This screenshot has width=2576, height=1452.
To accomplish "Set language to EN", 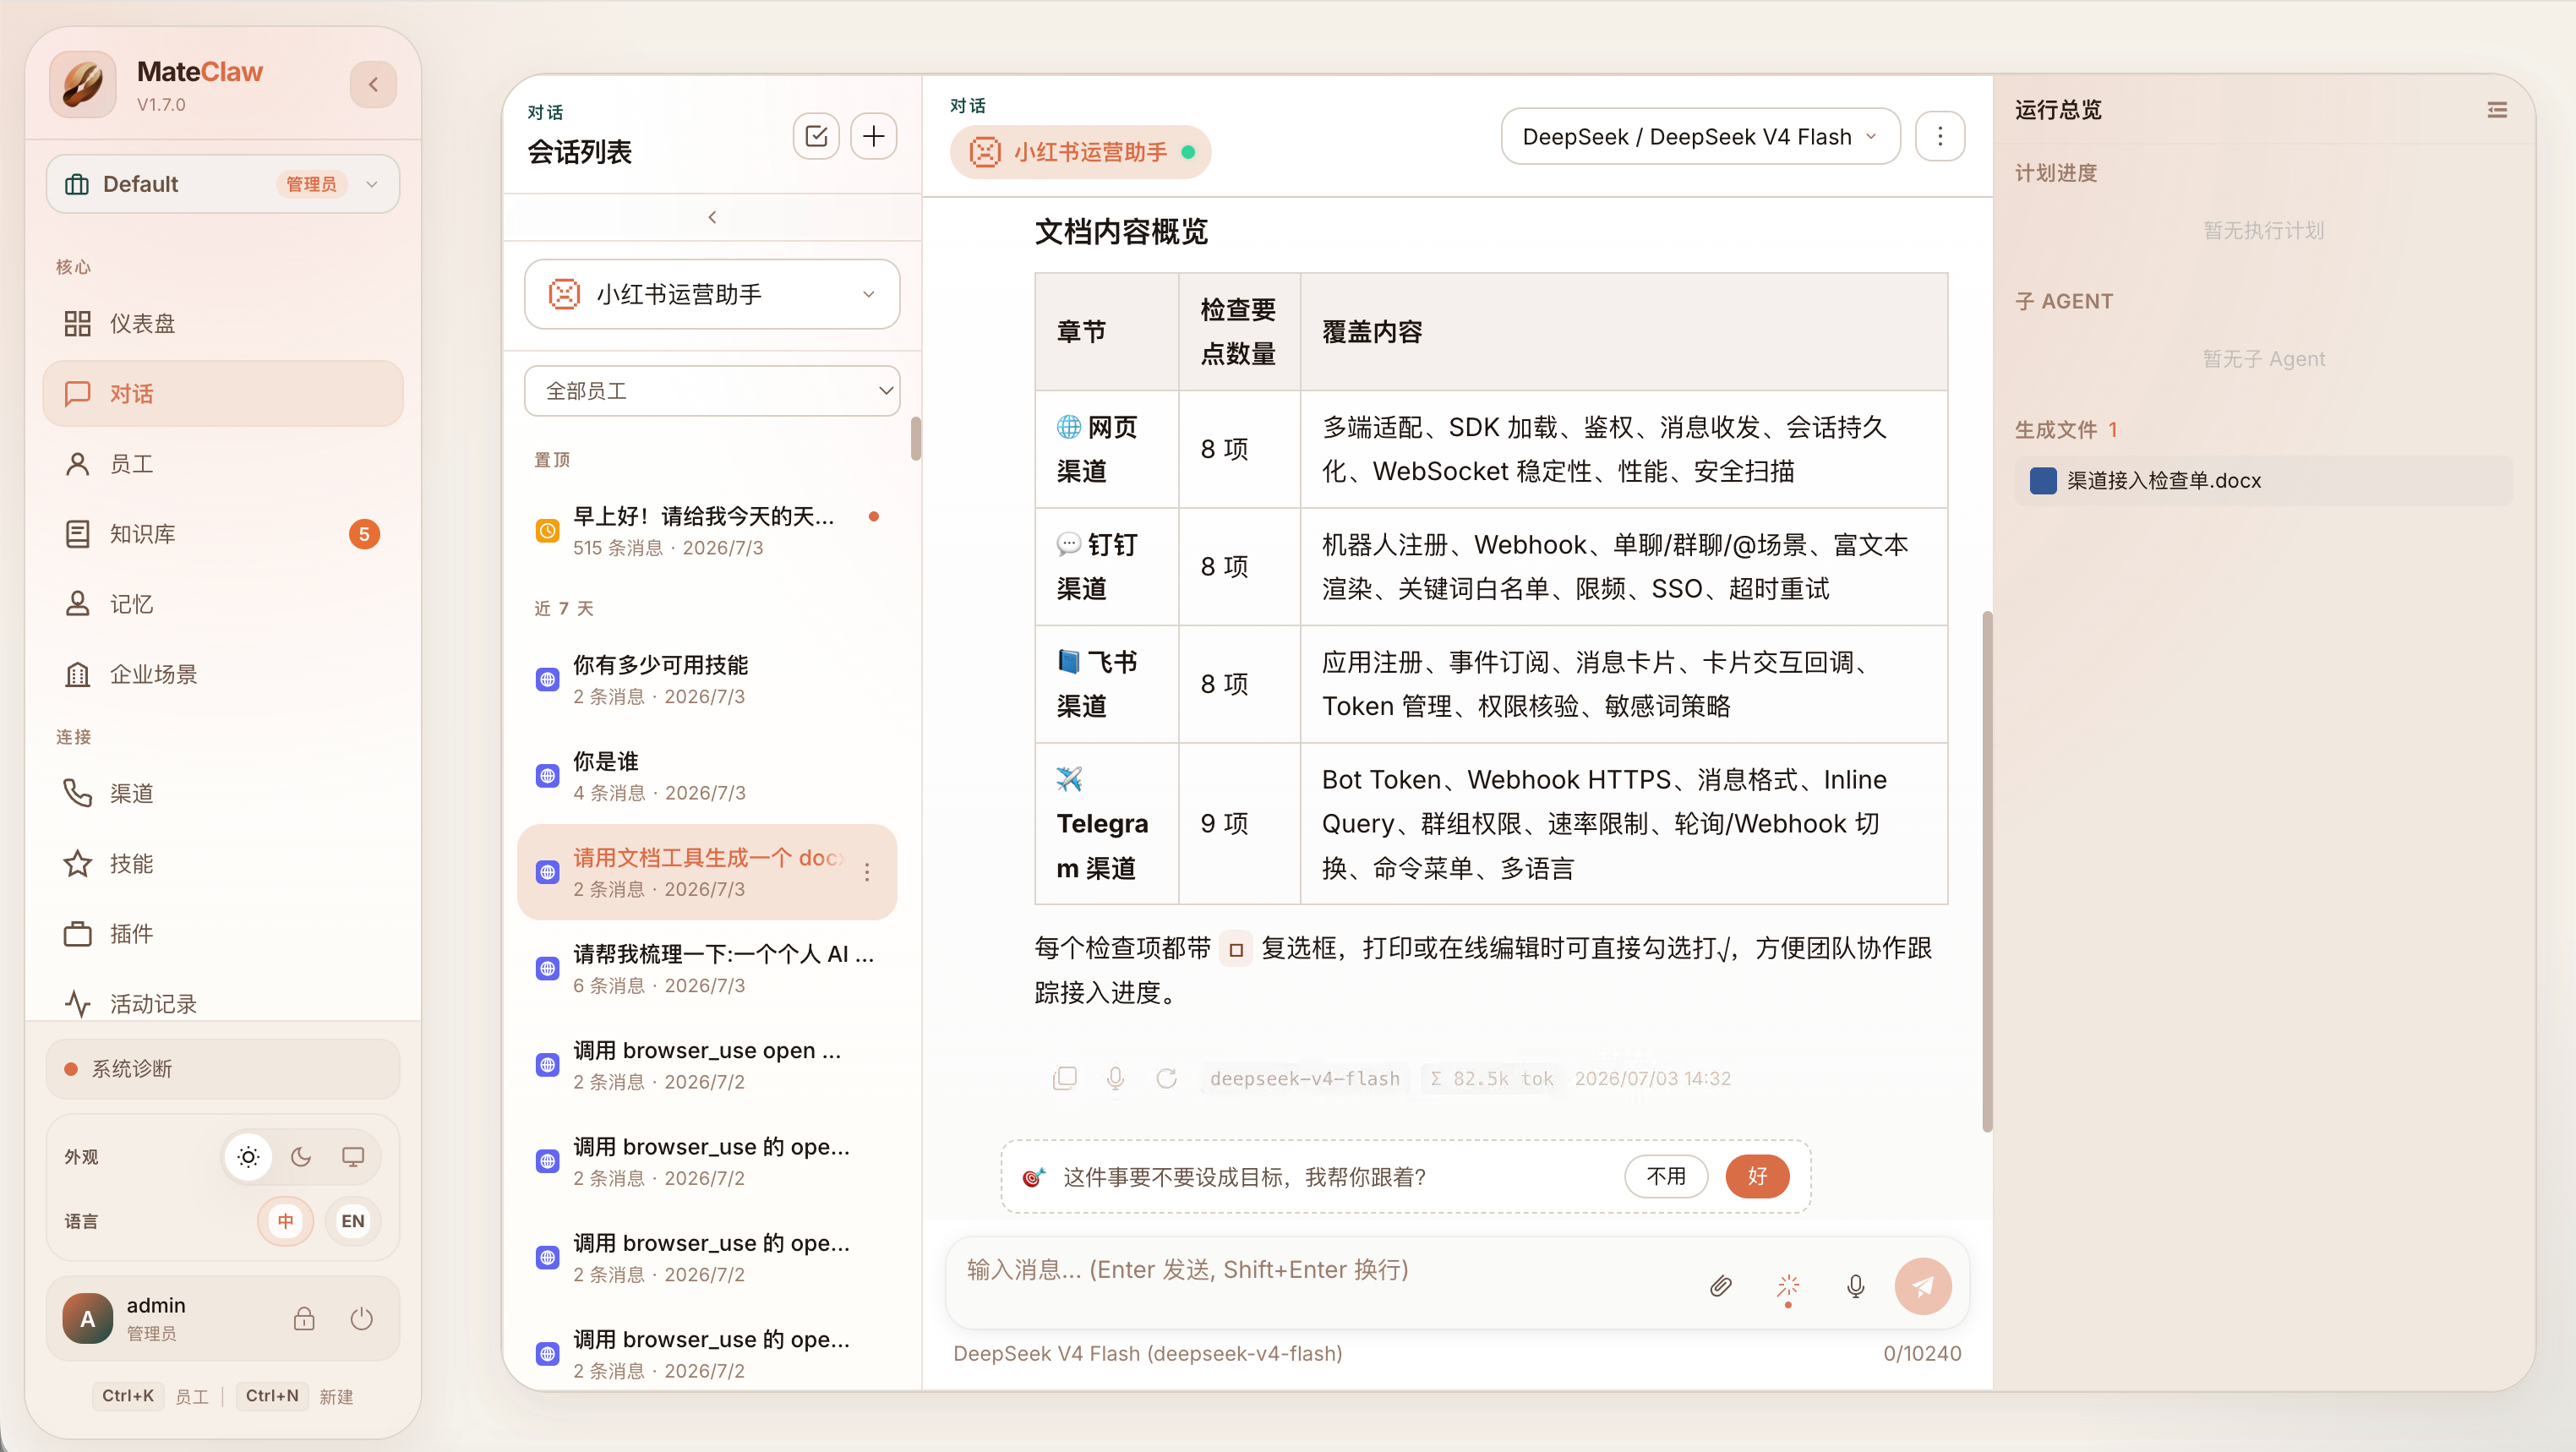I will [353, 1220].
